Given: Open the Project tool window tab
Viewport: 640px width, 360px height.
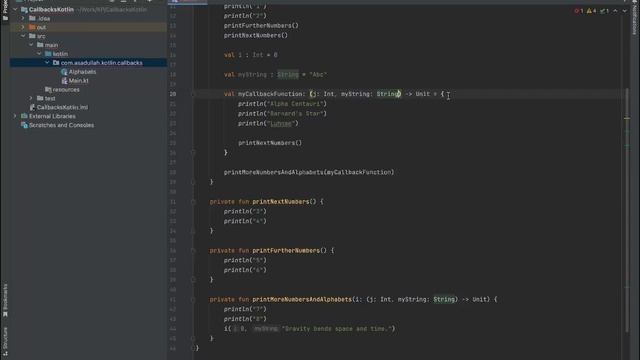Looking at the screenshot, I should tap(5, 11).
